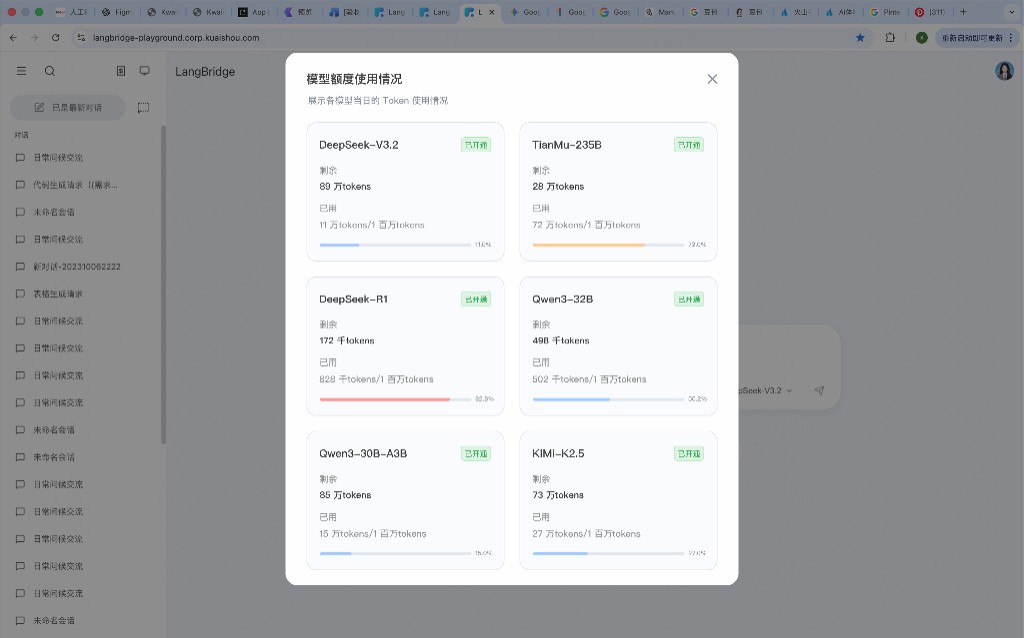1024x638 pixels.
Task: Click the 已开通 badge on Qwen3-30B-A3B card
Action: pyautogui.click(x=476, y=453)
